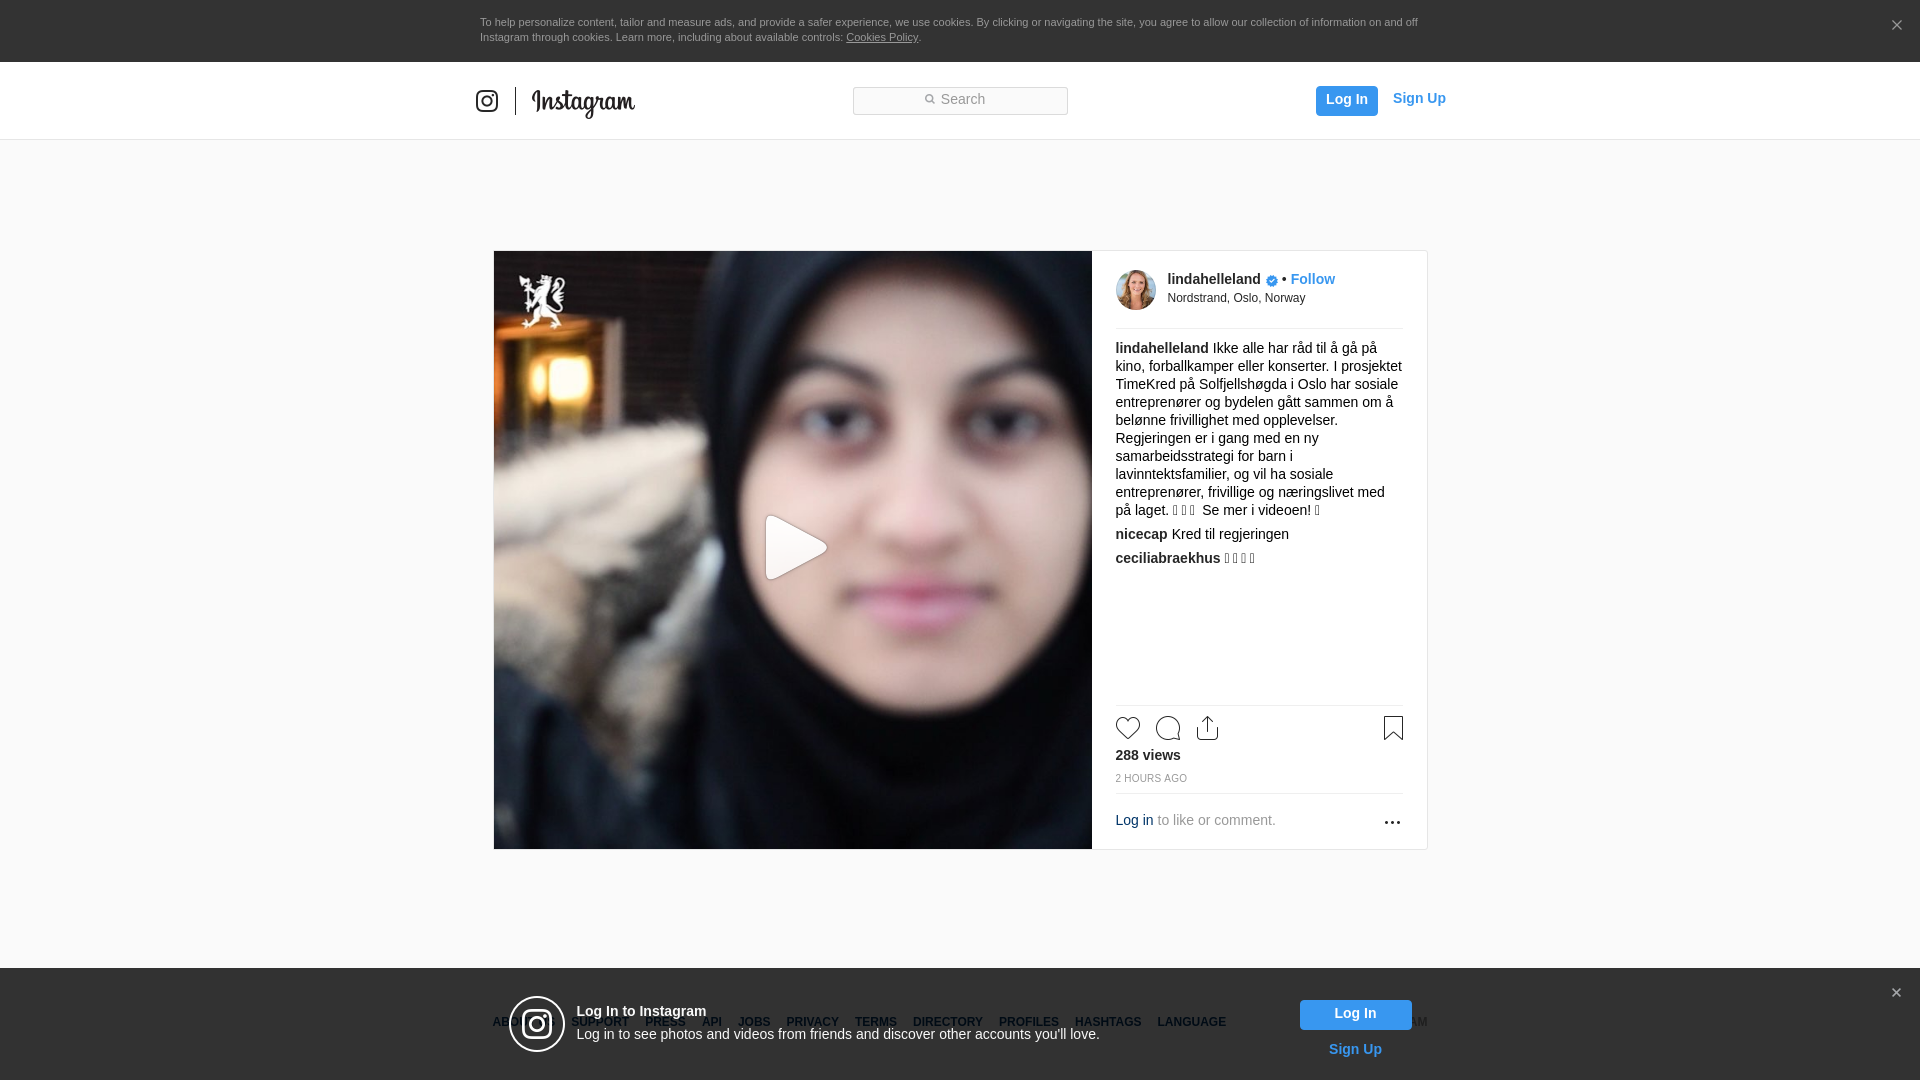The height and width of the screenshot is (1080, 1920).
Task: Click Log In in bottom banner
Action: (1355, 1014)
